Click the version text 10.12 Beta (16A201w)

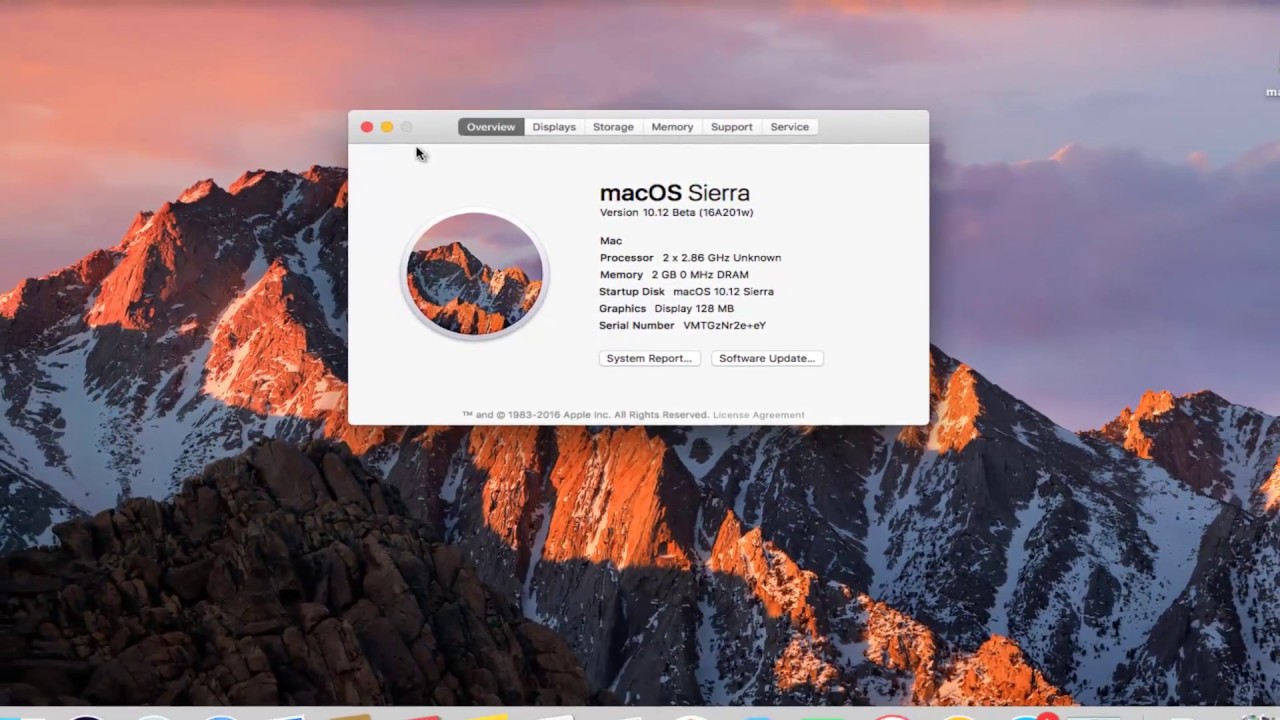click(x=676, y=212)
